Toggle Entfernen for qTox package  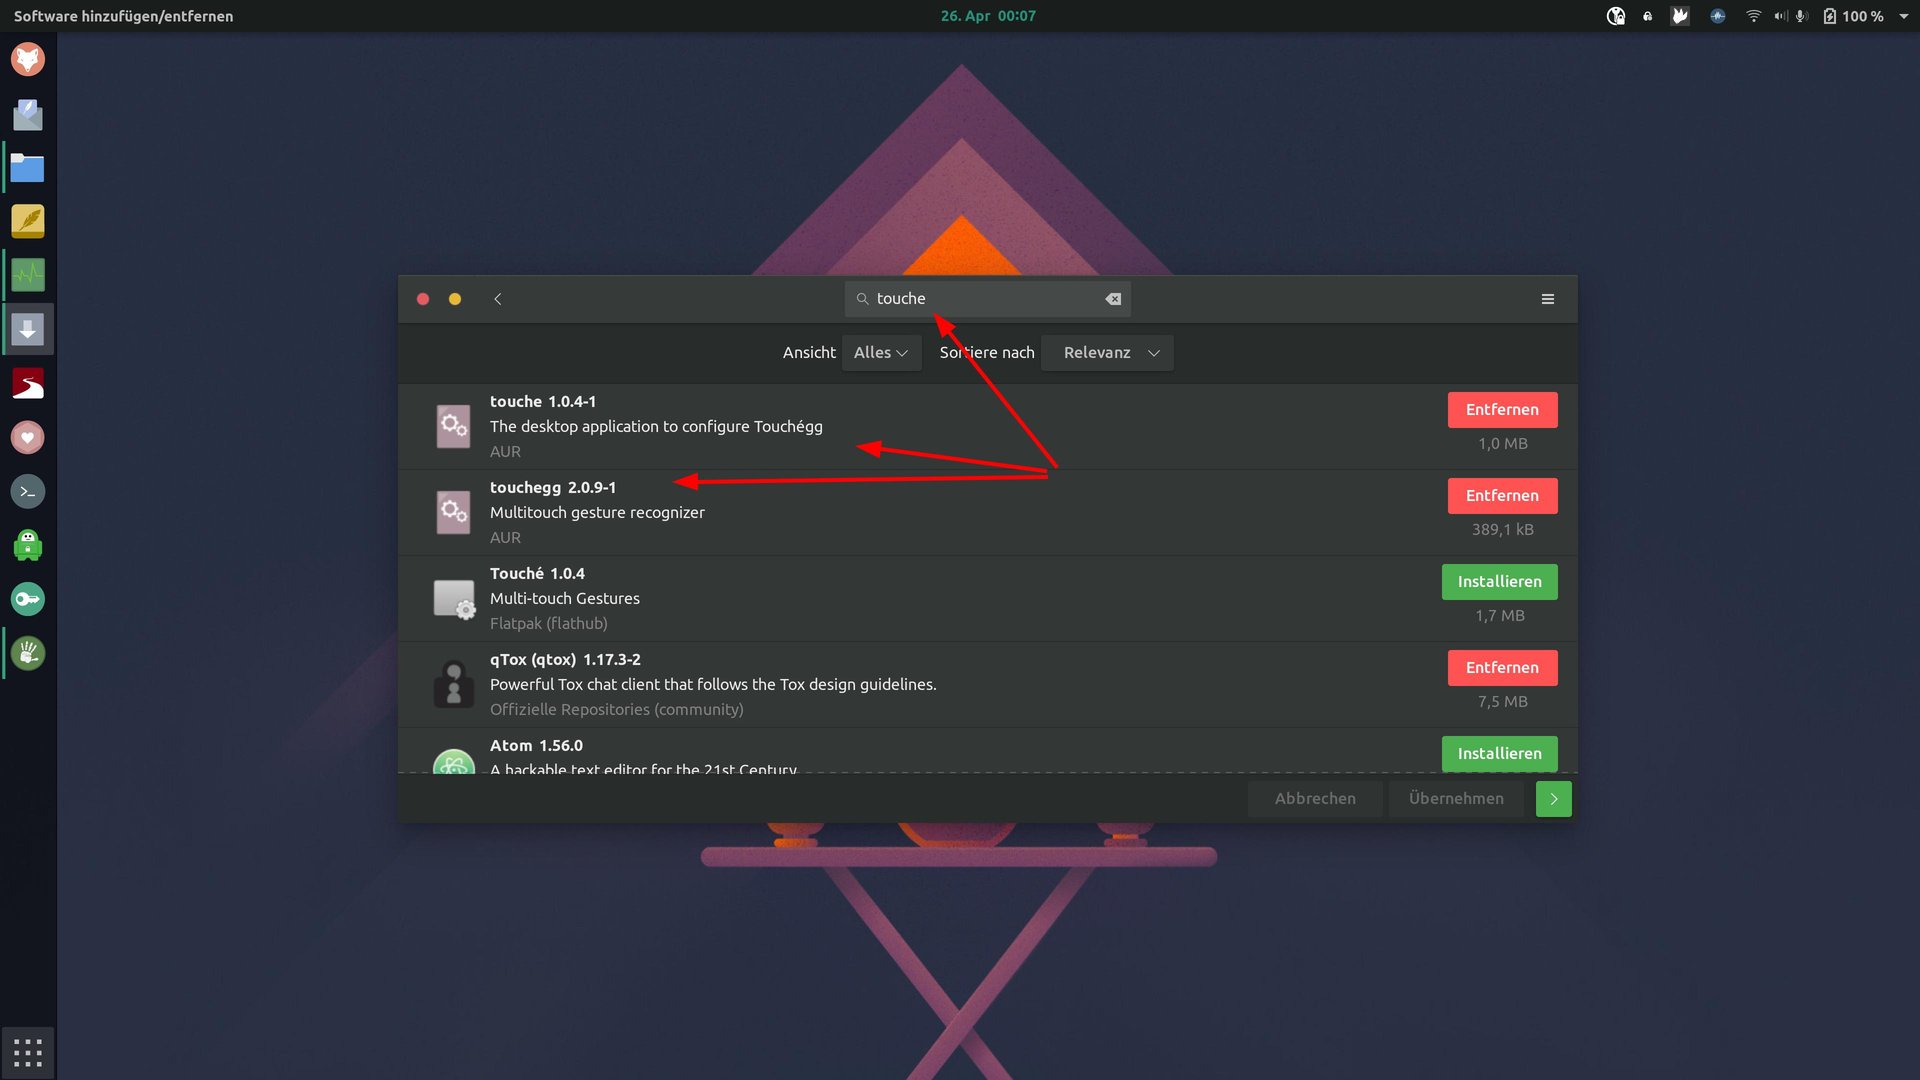[x=1502, y=668]
